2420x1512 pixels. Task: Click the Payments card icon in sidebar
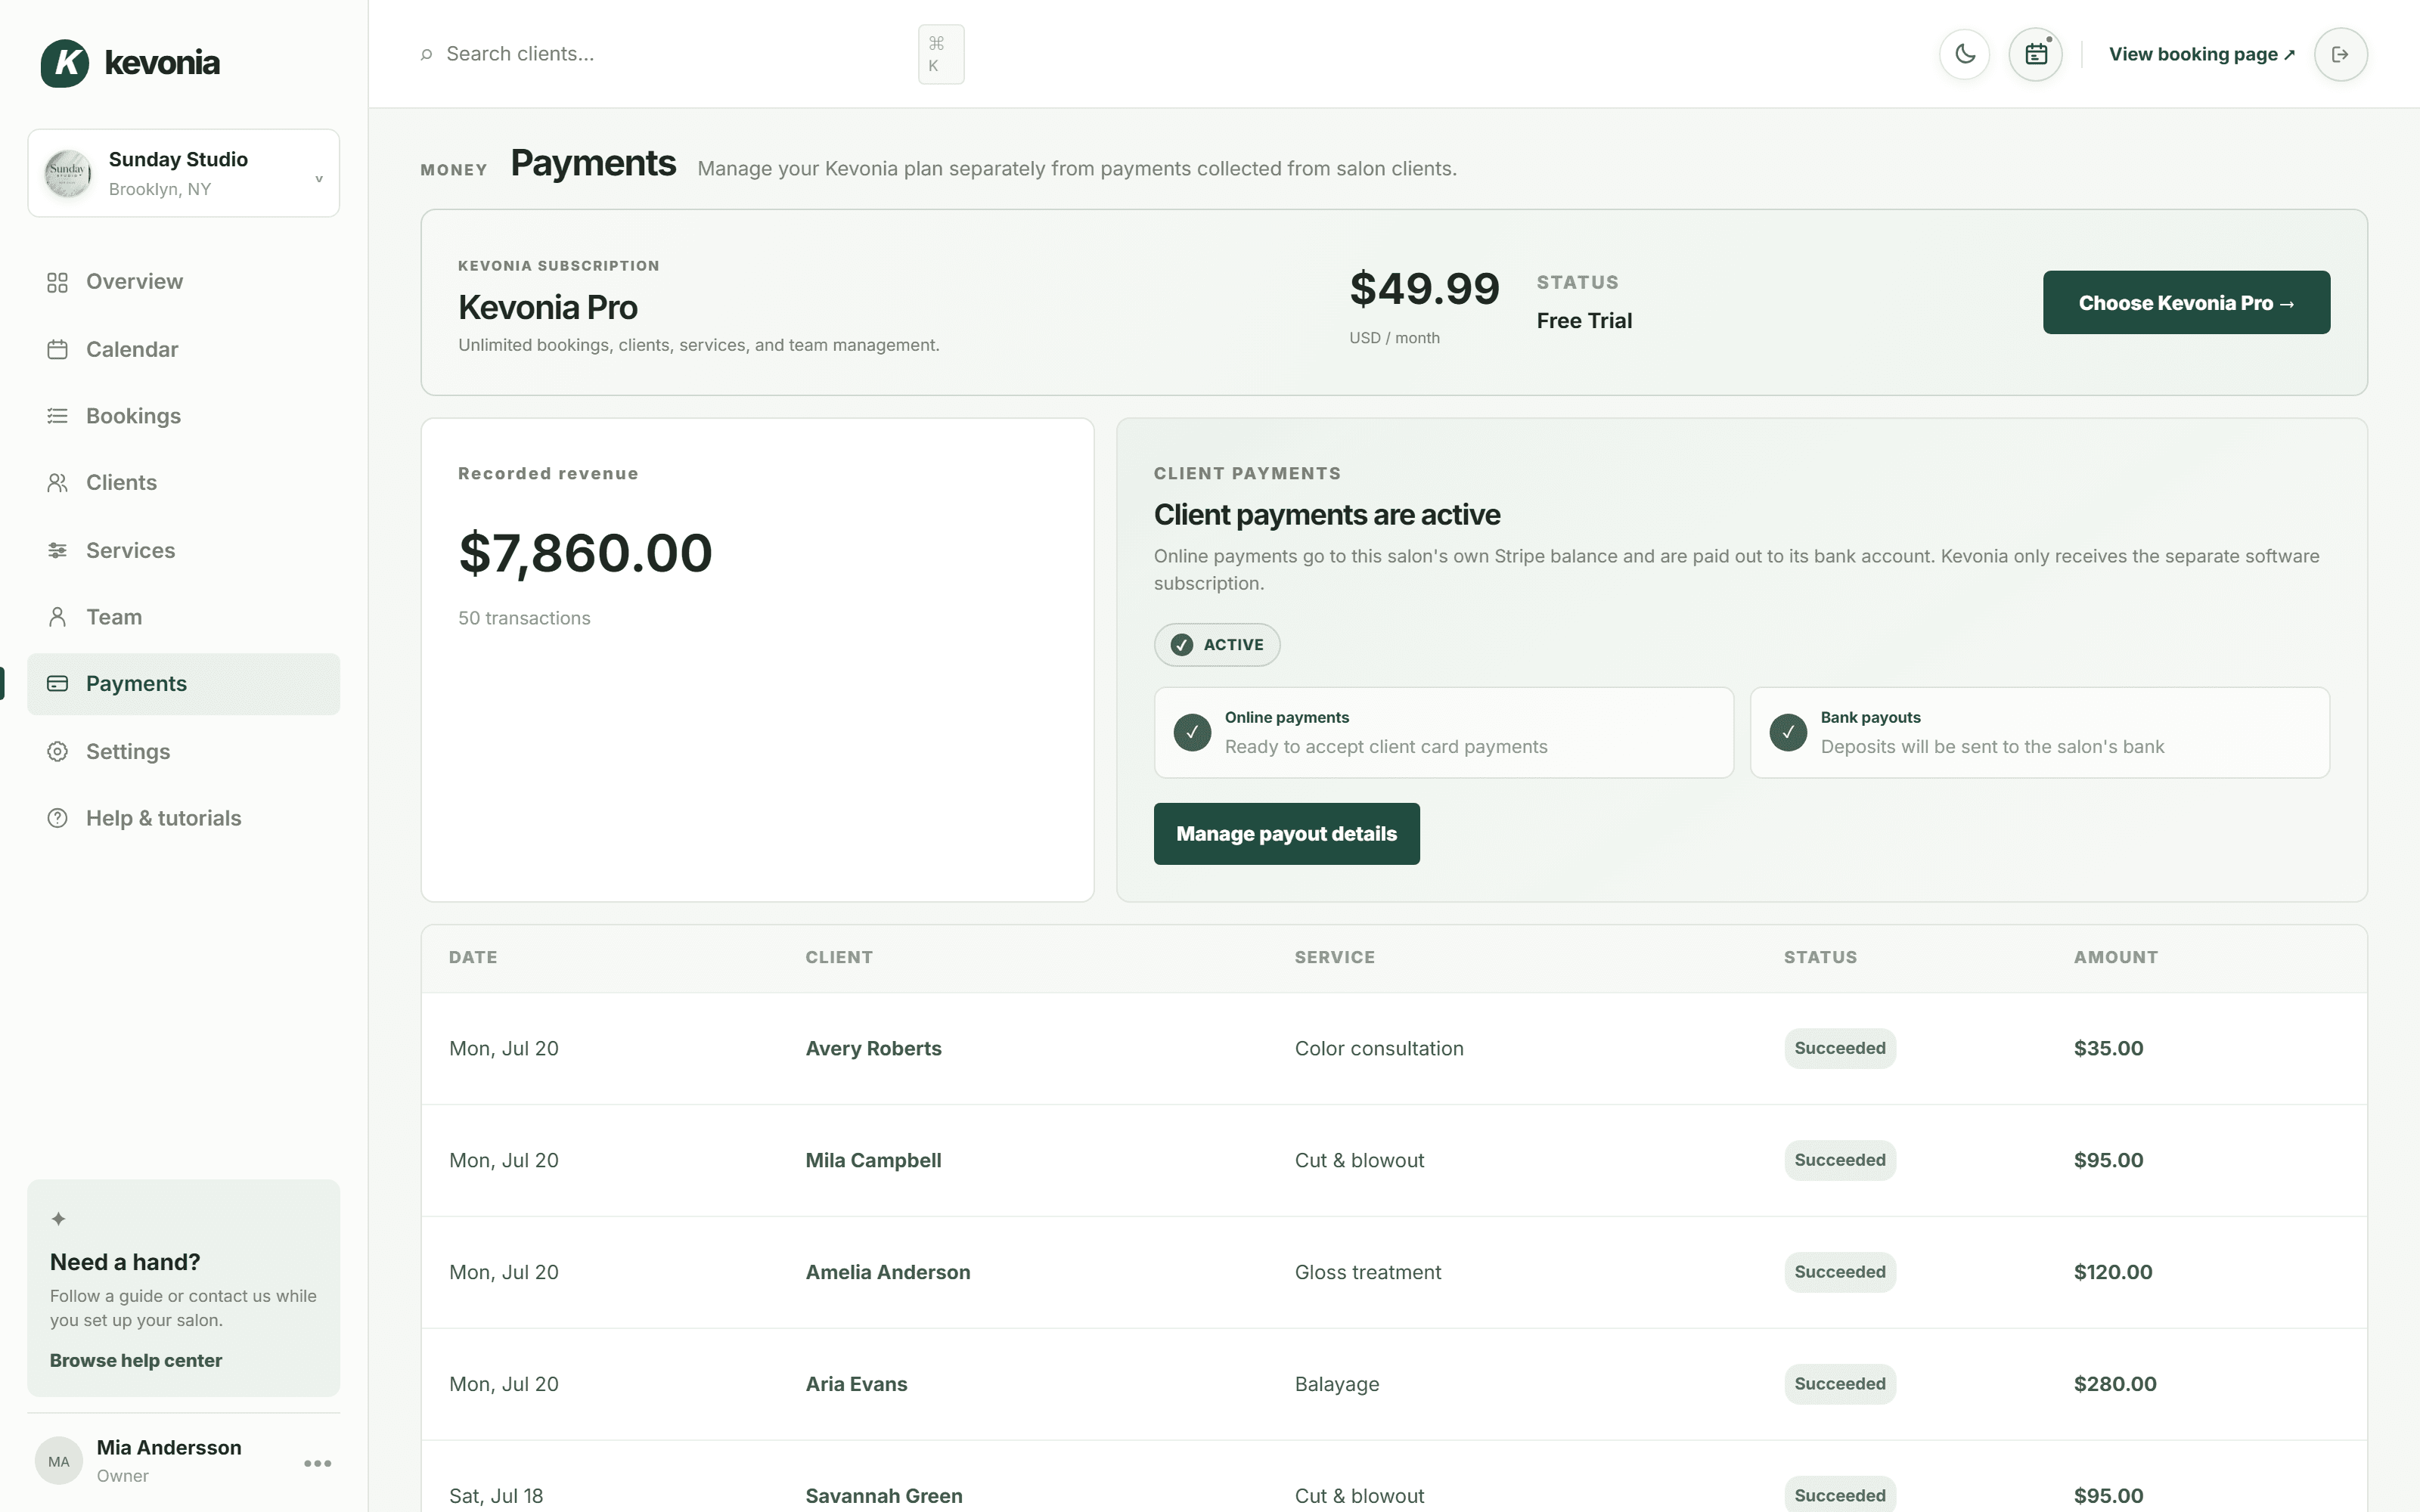(57, 684)
